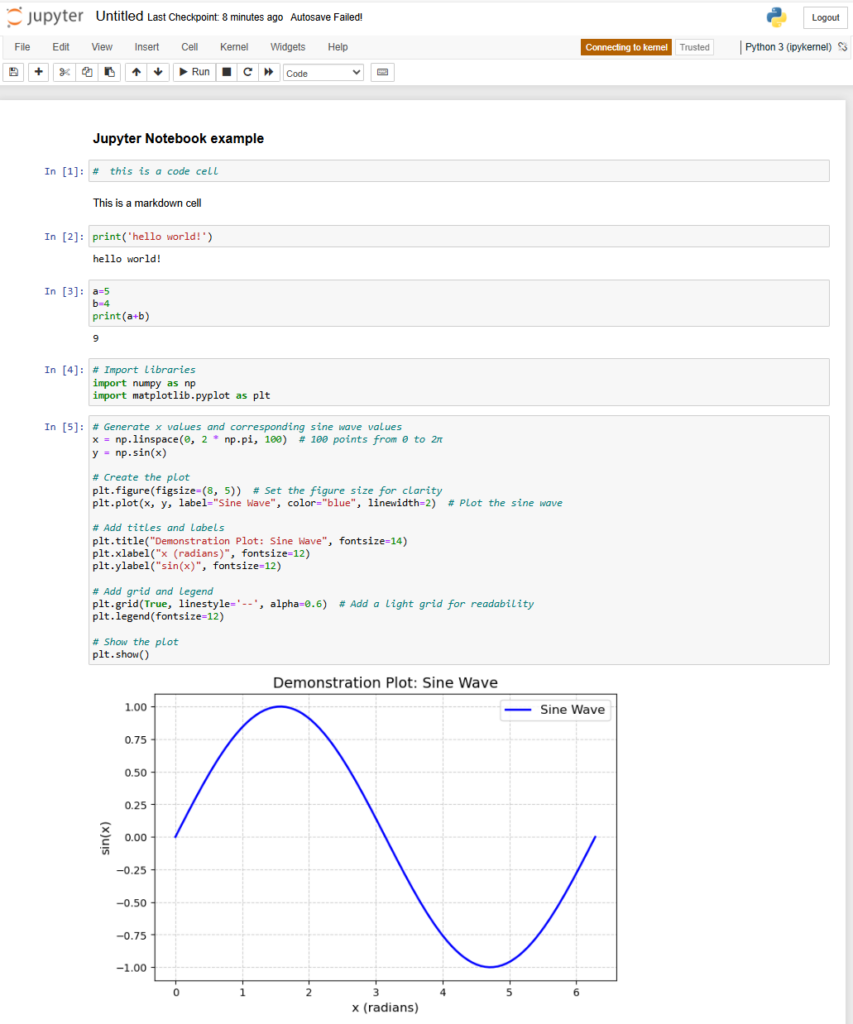Move selected cell up arrow

(136, 72)
